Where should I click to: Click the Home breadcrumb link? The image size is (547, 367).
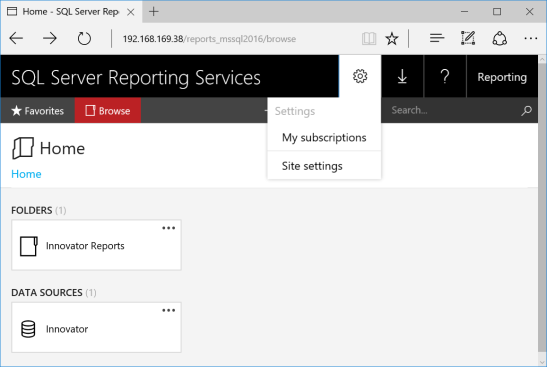click(26, 174)
